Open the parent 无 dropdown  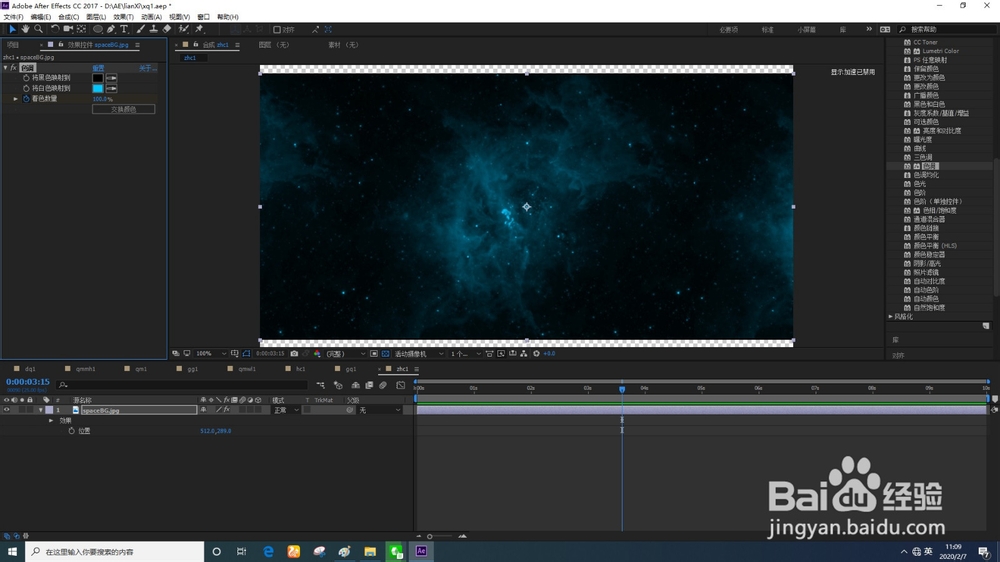(379, 410)
